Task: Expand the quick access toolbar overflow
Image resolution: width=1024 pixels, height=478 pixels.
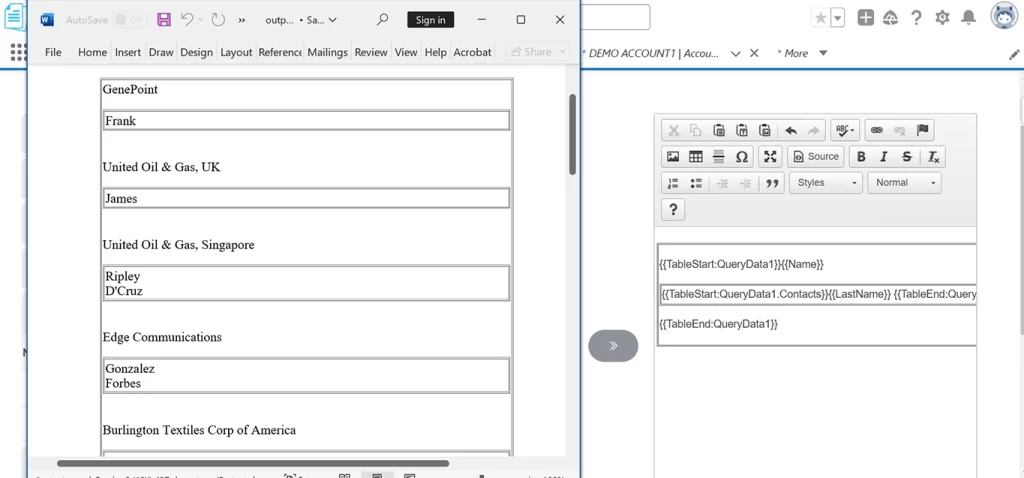Action: tap(242, 20)
